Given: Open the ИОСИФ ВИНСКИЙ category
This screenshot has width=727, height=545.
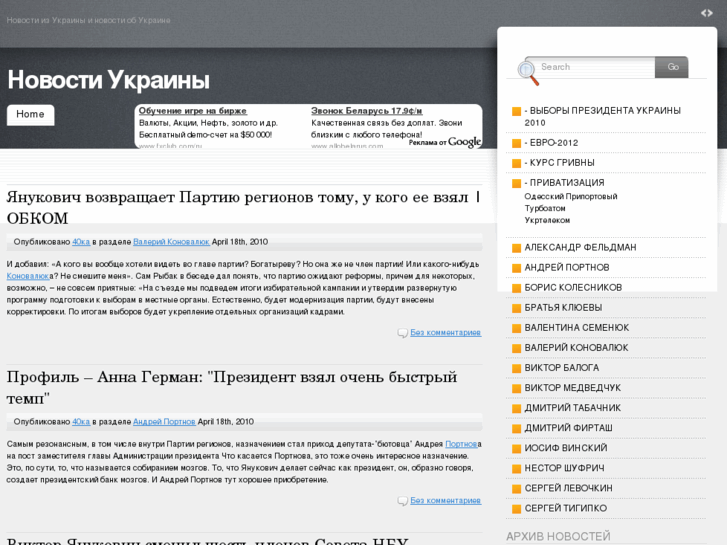Looking at the screenshot, I should click(566, 448).
